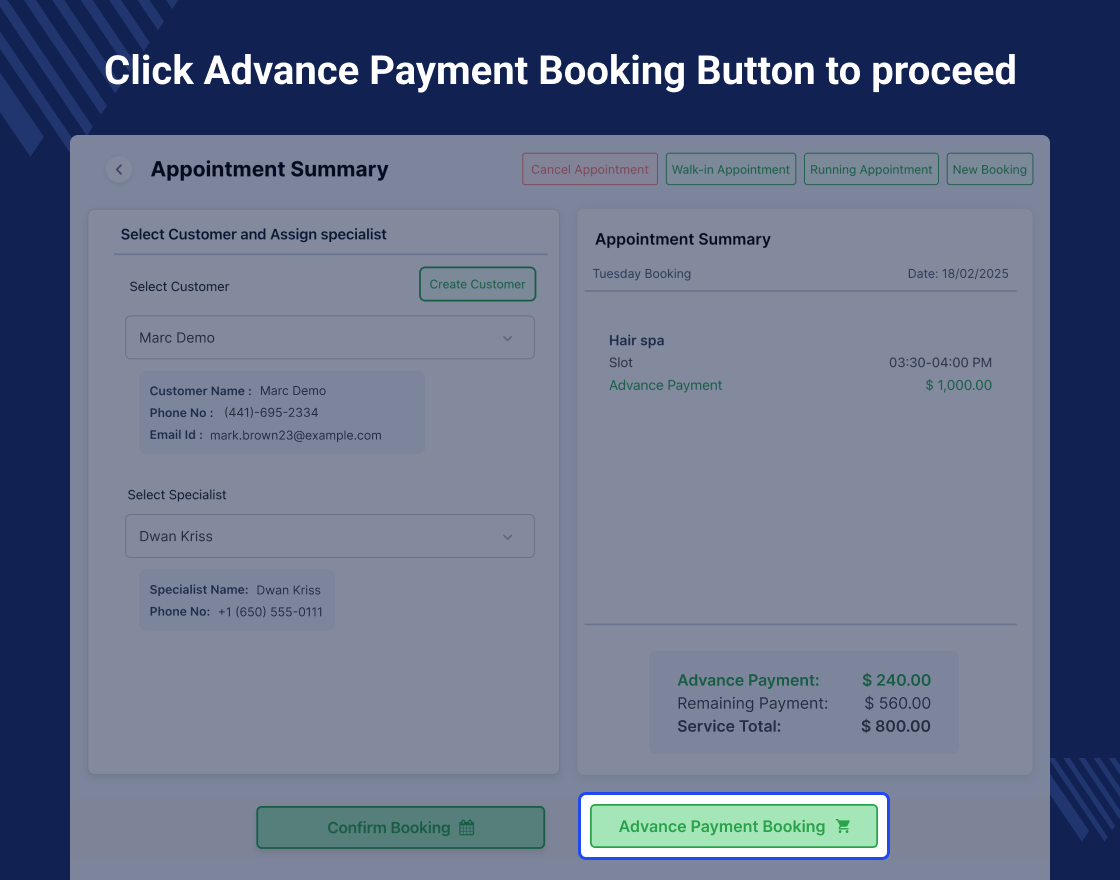Click the $ 1,000.00 advance amount

(959, 385)
